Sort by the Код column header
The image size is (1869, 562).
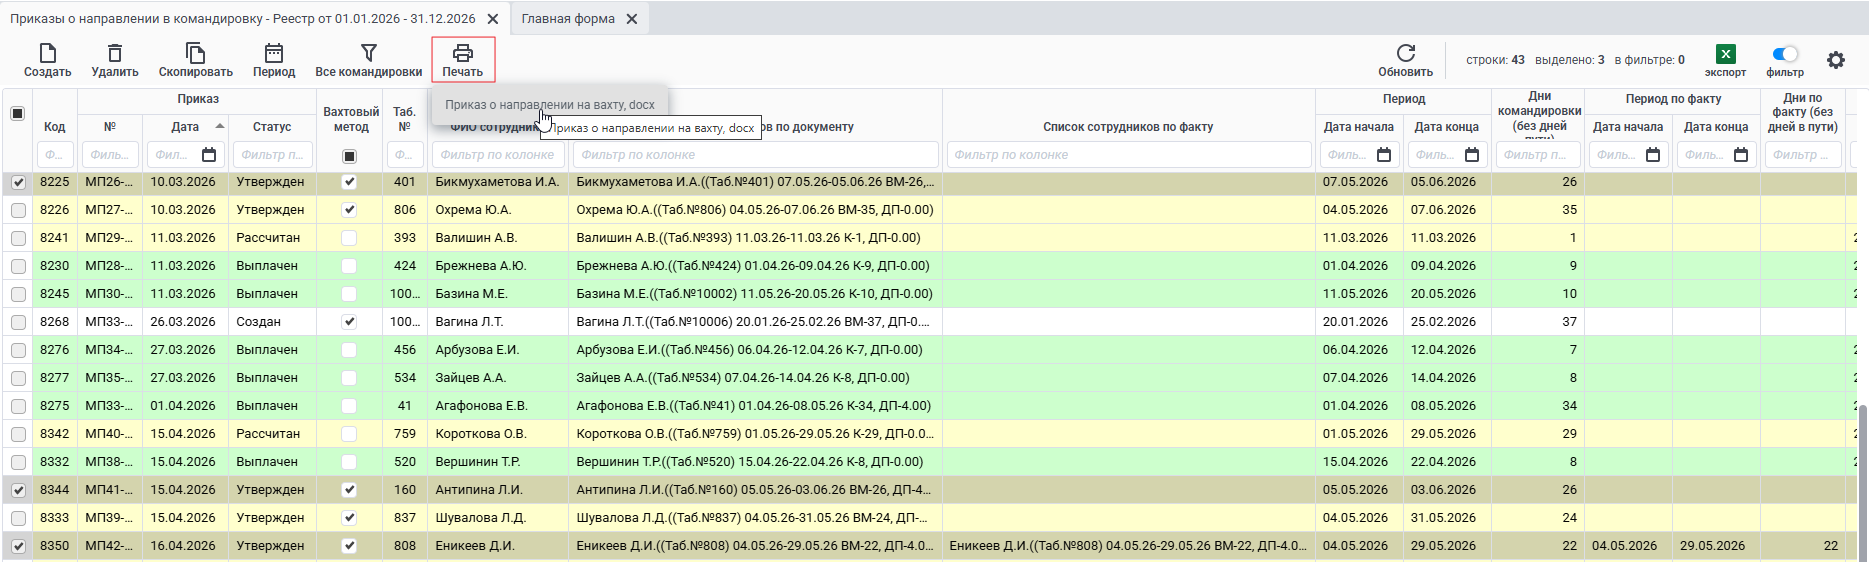tap(54, 127)
